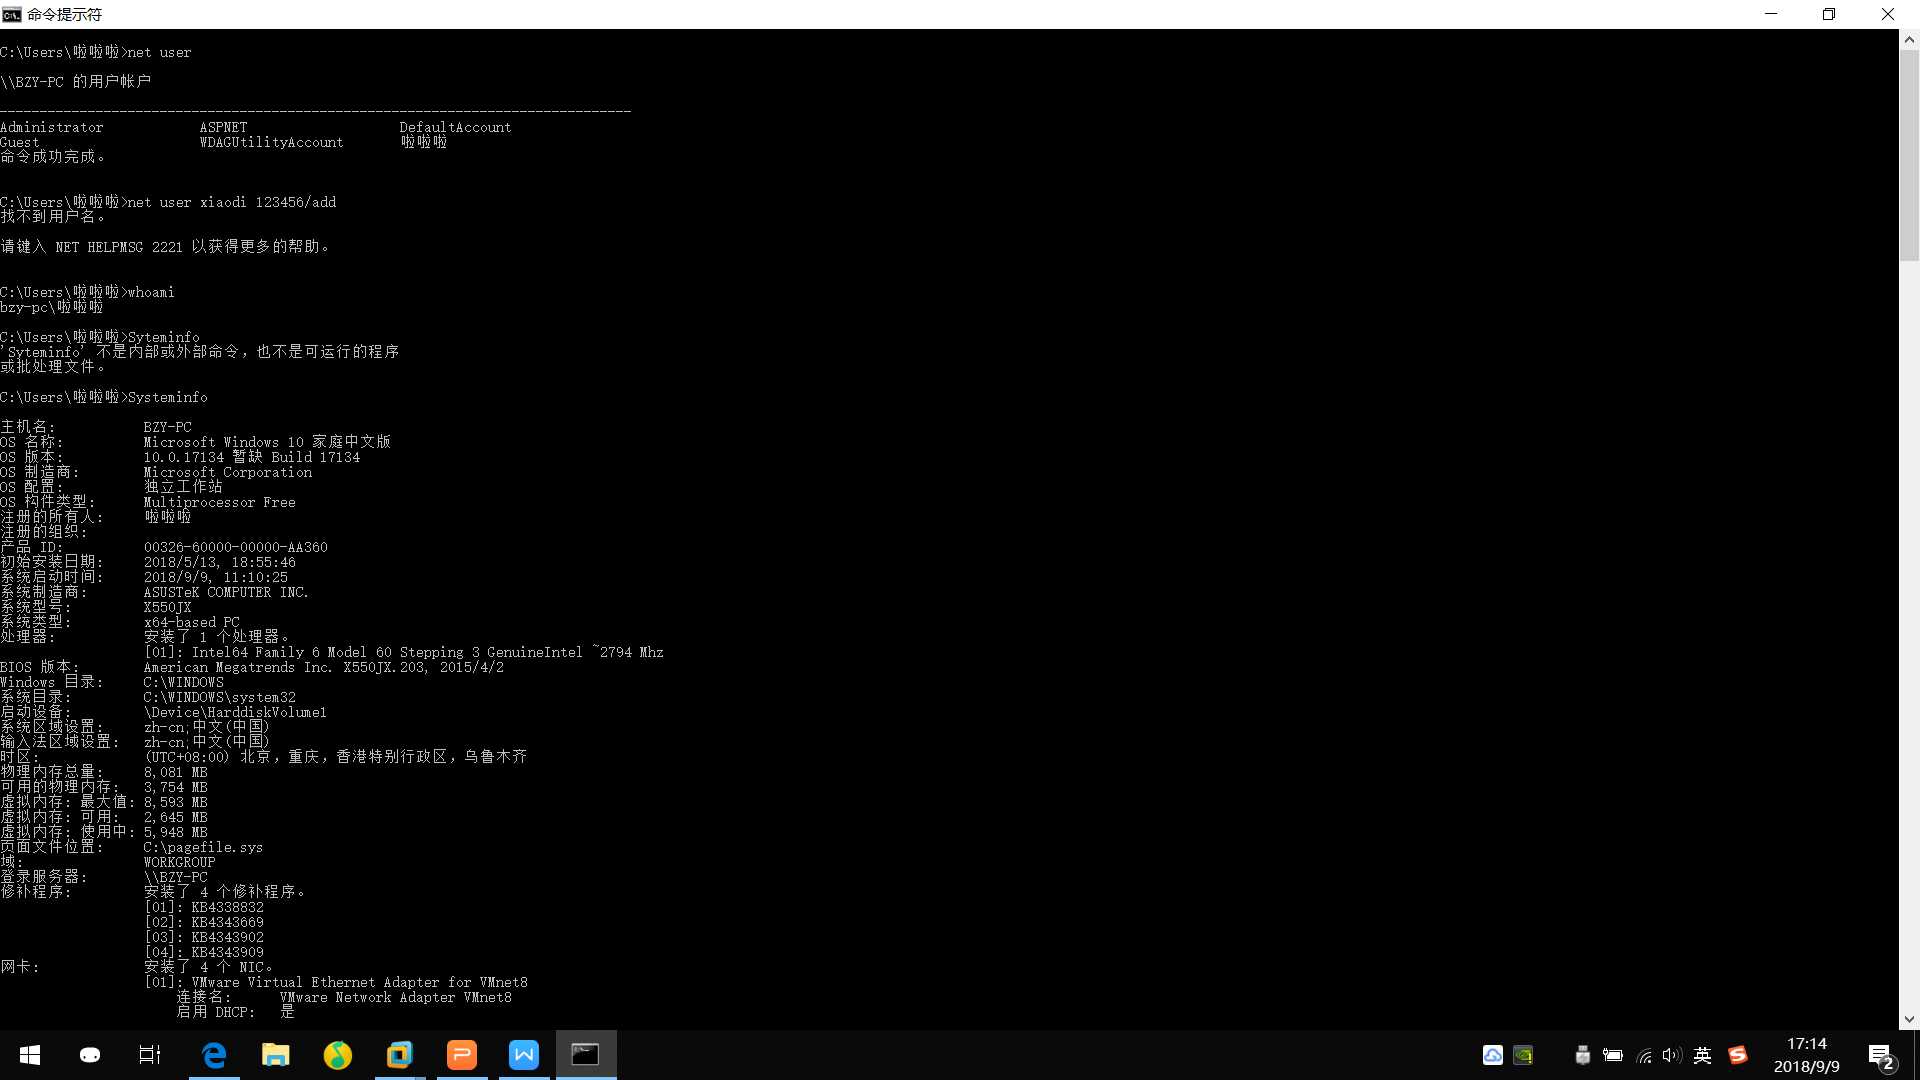Click the 'Multiprocessor Free' build type value
The image size is (1920, 1080).
(x=219, y=502)
